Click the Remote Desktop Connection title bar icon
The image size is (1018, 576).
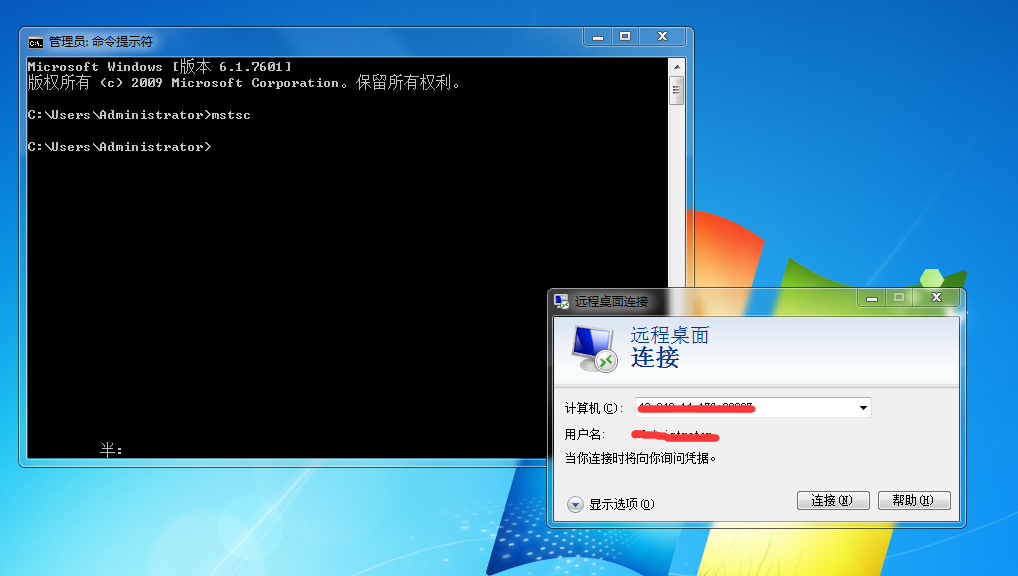point(562,301)
